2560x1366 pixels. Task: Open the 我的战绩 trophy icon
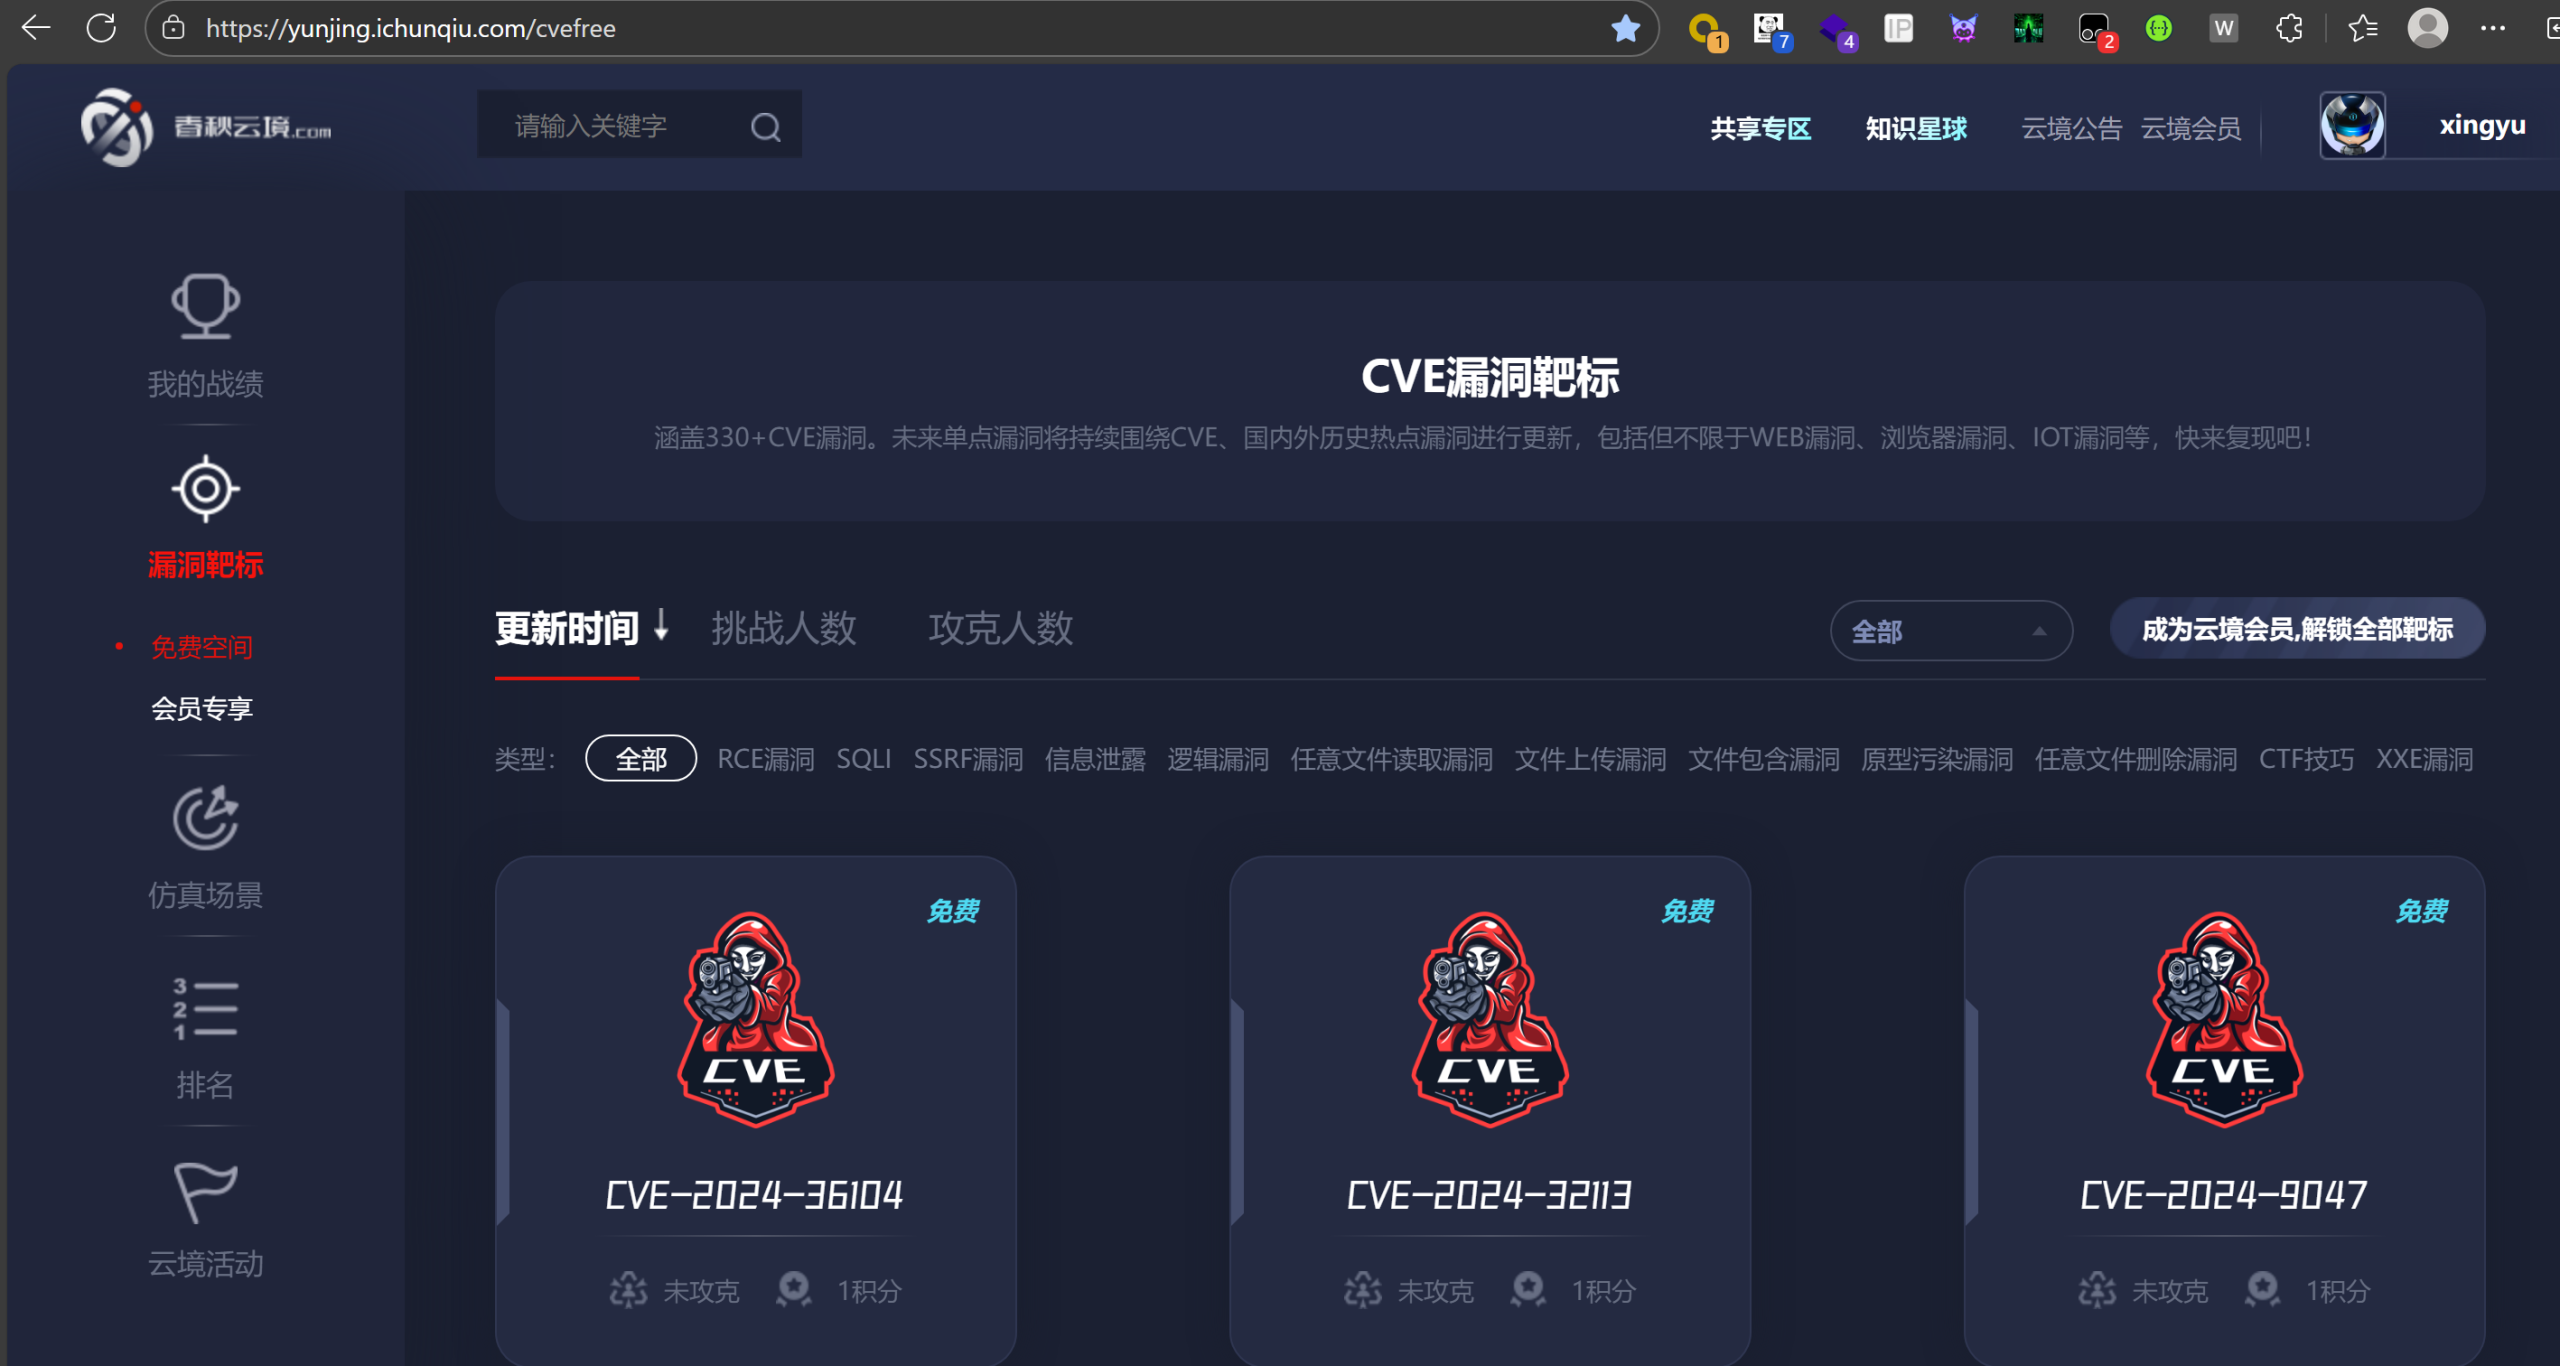tap(204, 307)
